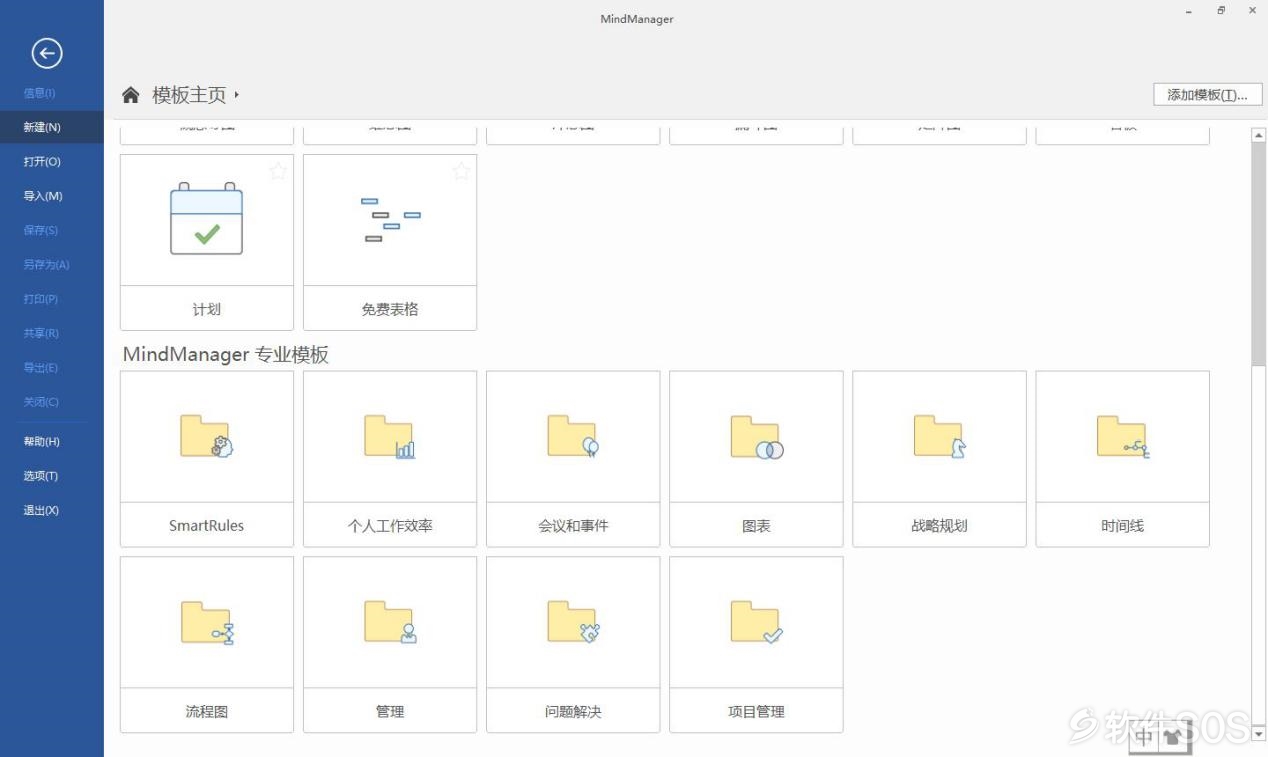
Task: Open the 计划 calendar template icon
Action: [x=207, y=219]
